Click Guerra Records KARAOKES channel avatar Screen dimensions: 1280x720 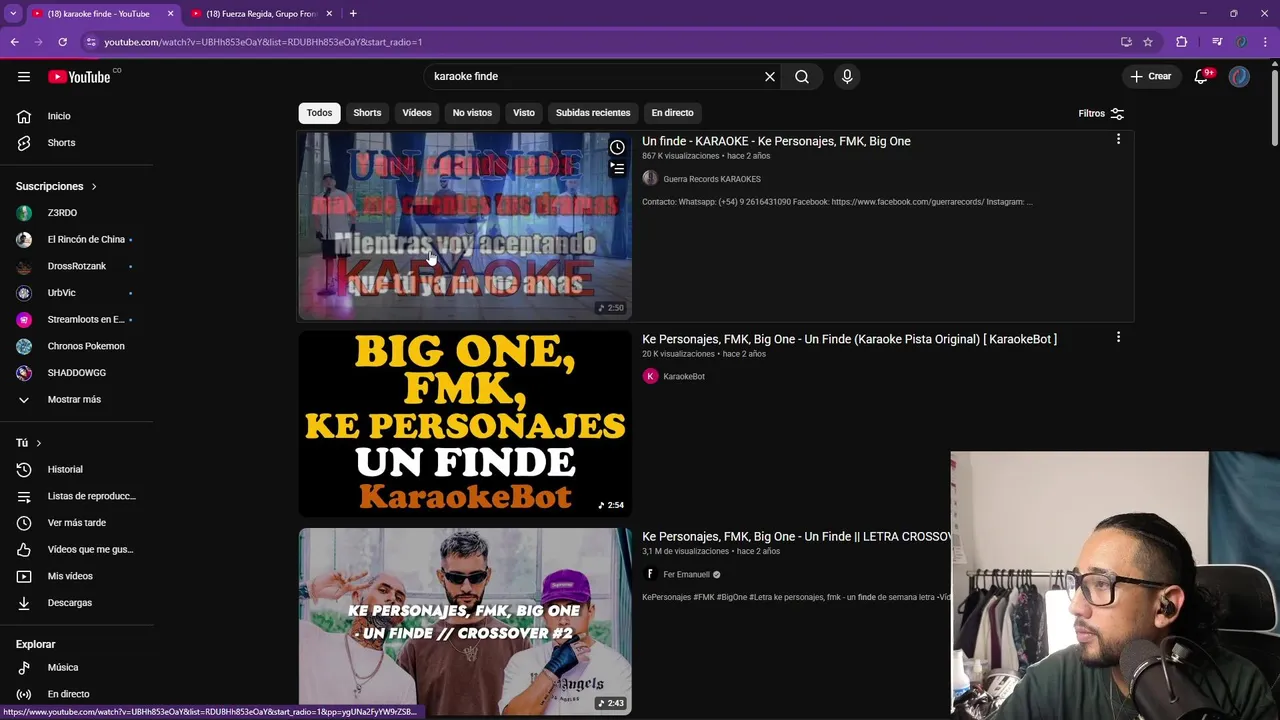650,179
